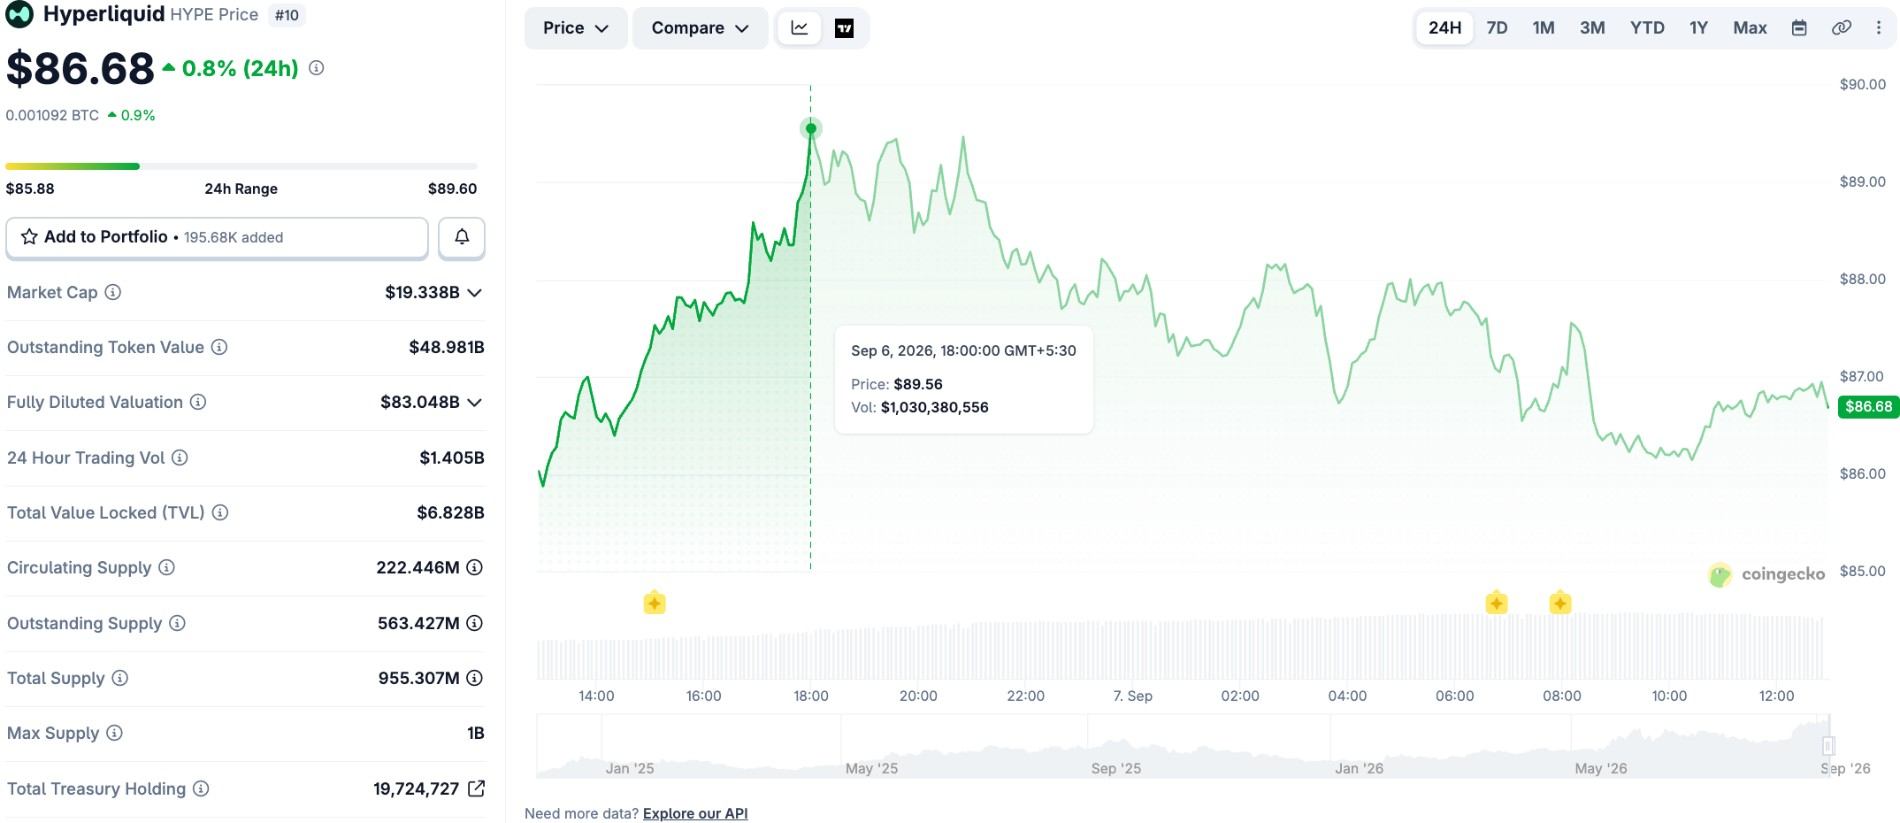Click the news marker near 08:00
This screenshot has width=1900, height=823.
coord(1560,603)
